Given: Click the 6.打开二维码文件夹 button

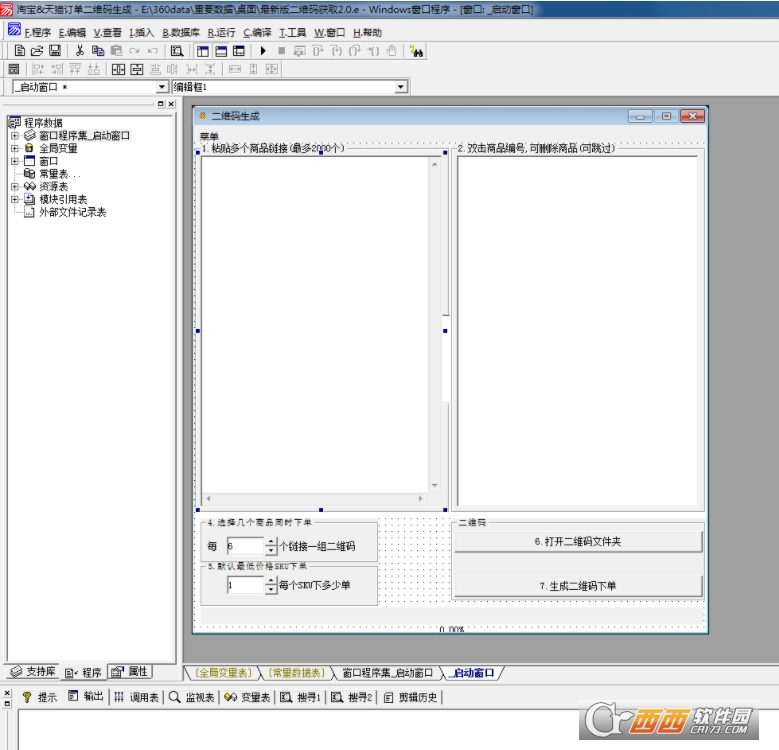Looking at the screenshot, I should (578, 541).
